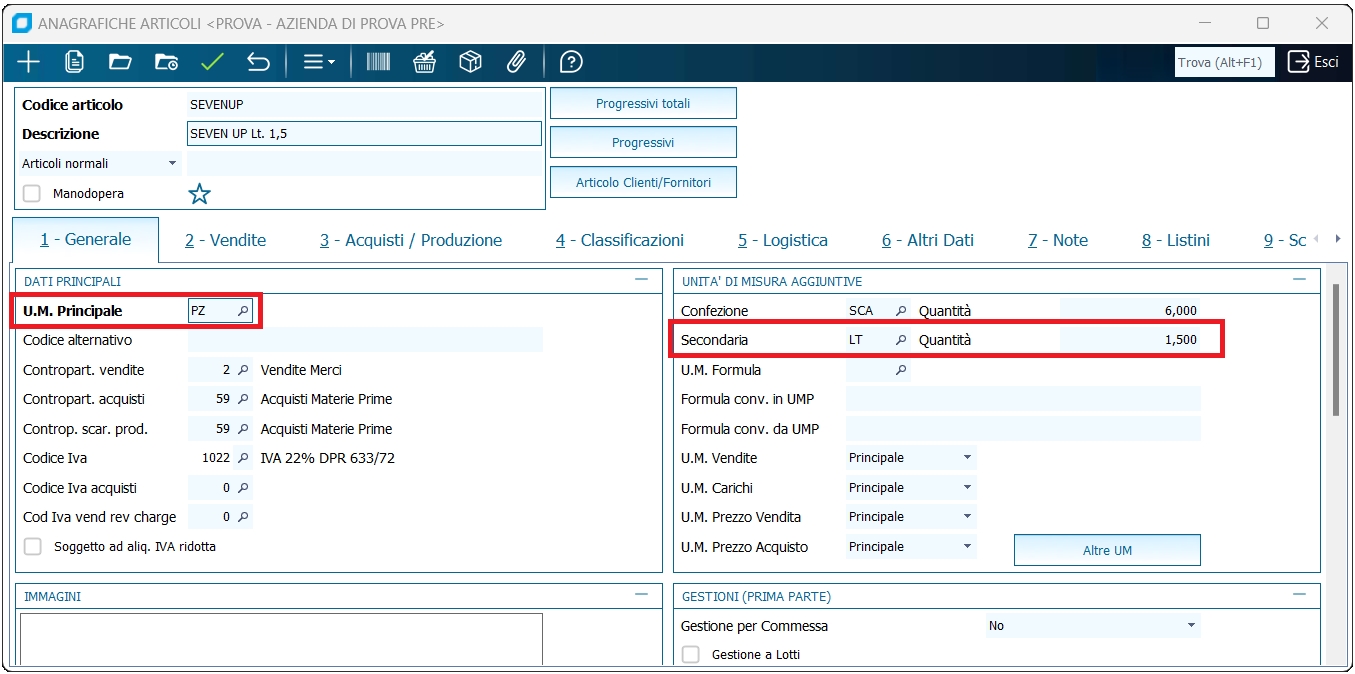This screenshot has height=674, width=1355.
Task: Toggle the Gestione a Lotti checkbox
Action: click(x=690, y=655)
